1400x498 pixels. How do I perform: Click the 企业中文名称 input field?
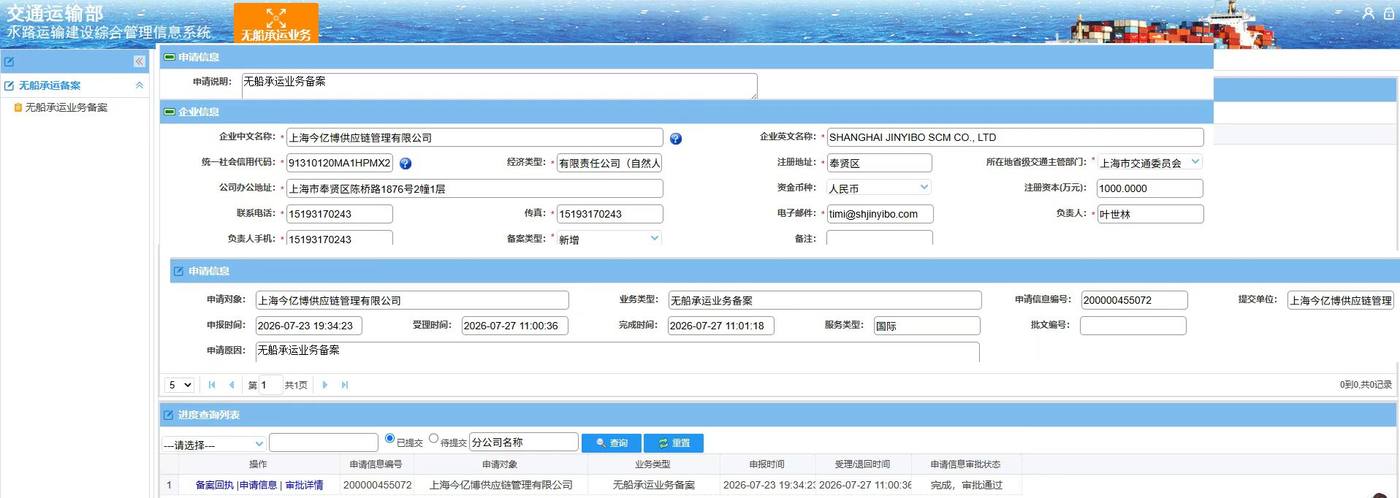pos(475,138)
